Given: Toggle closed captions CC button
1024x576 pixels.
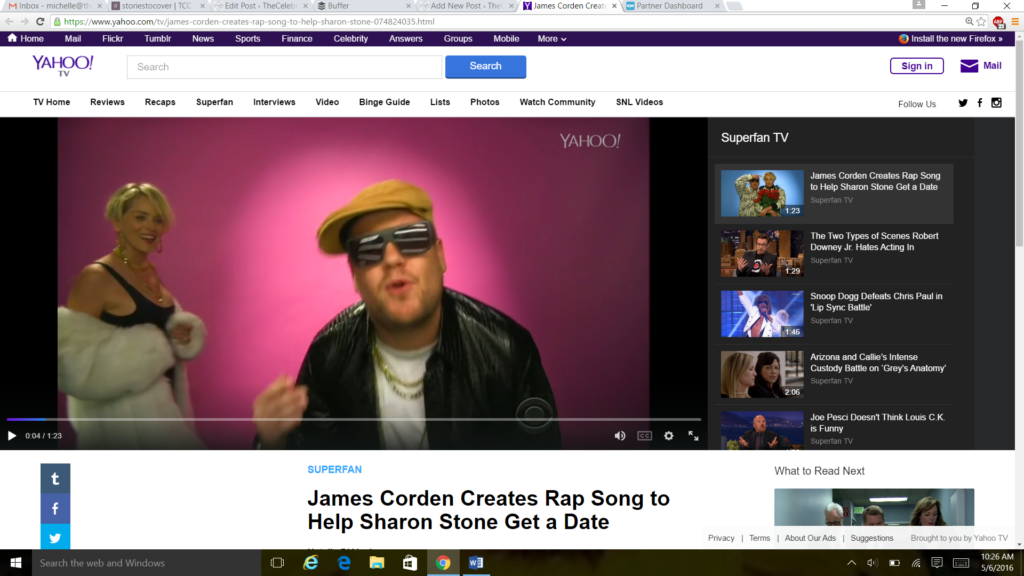Looking at the screenshot, I should click(x=644, y=436).
